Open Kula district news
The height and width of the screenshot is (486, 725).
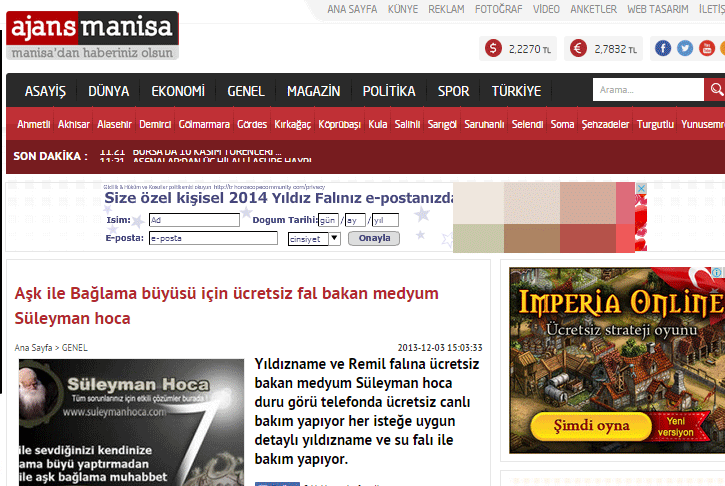pyautogui.click(x=377, y=124)
